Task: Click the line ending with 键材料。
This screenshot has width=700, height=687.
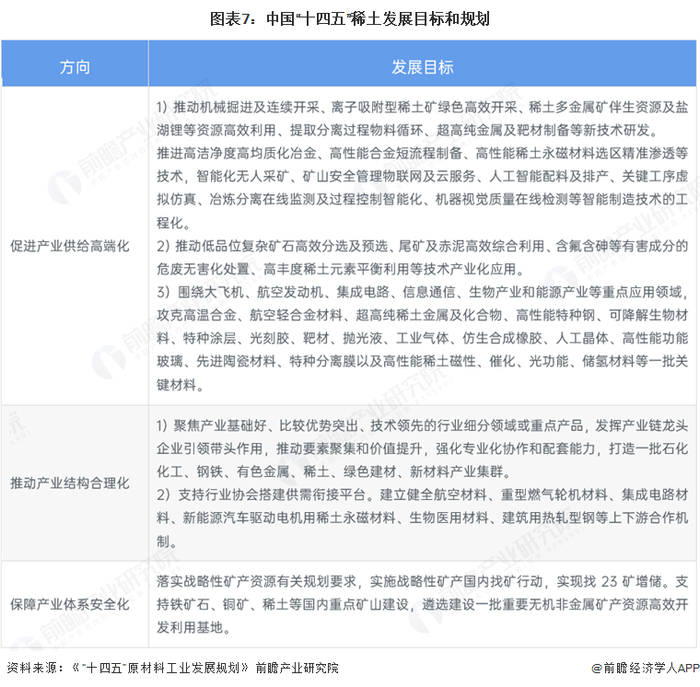Action: coord(180,385)
